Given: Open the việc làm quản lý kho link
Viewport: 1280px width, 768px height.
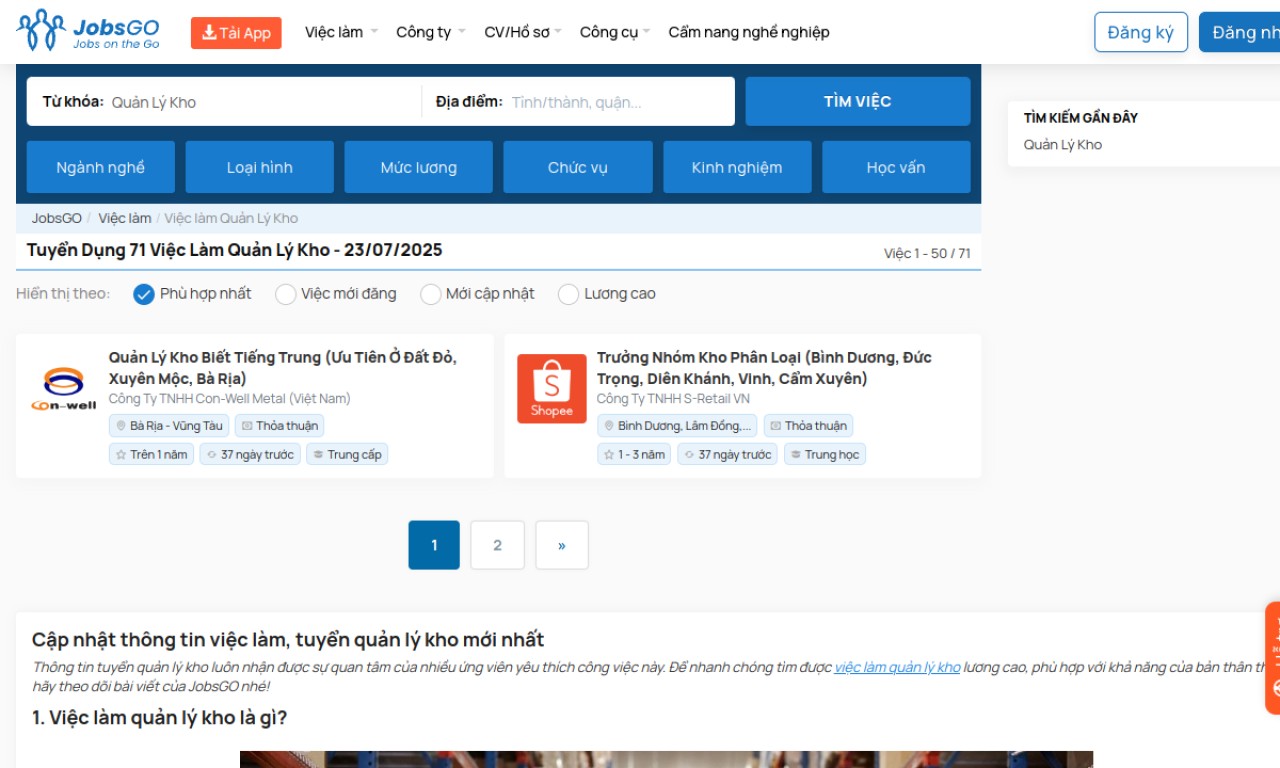Looking at the screenshot, I should [x=897, y=667].
